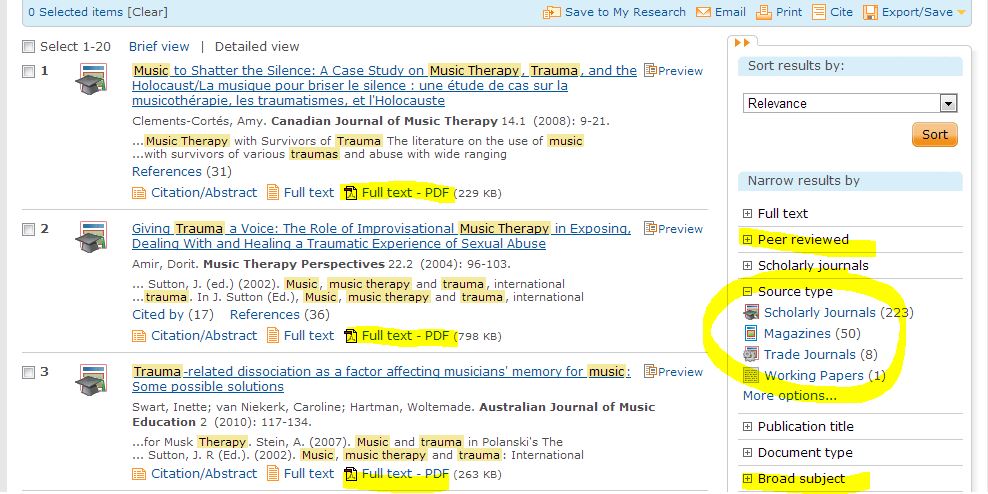Click PDF icon of 798 KB full text
This screenshot has height=494, width=988.
(x=351, y=336)
